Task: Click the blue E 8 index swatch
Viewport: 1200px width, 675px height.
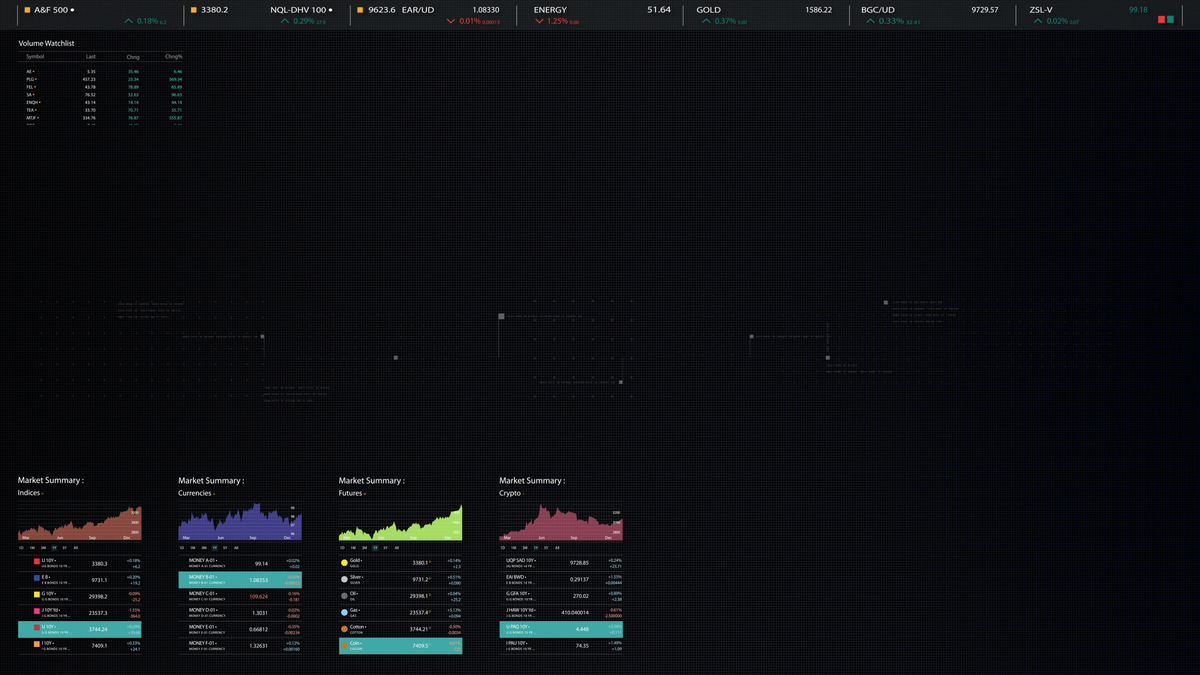Action: (x=37, y=579)
